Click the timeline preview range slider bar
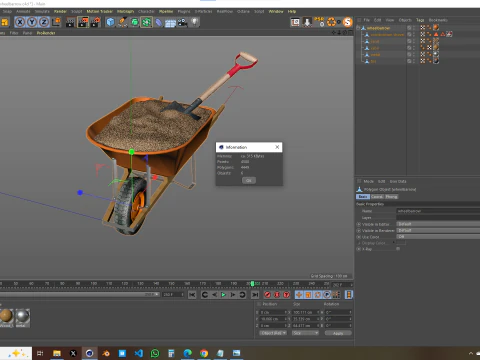 (80, 295)
